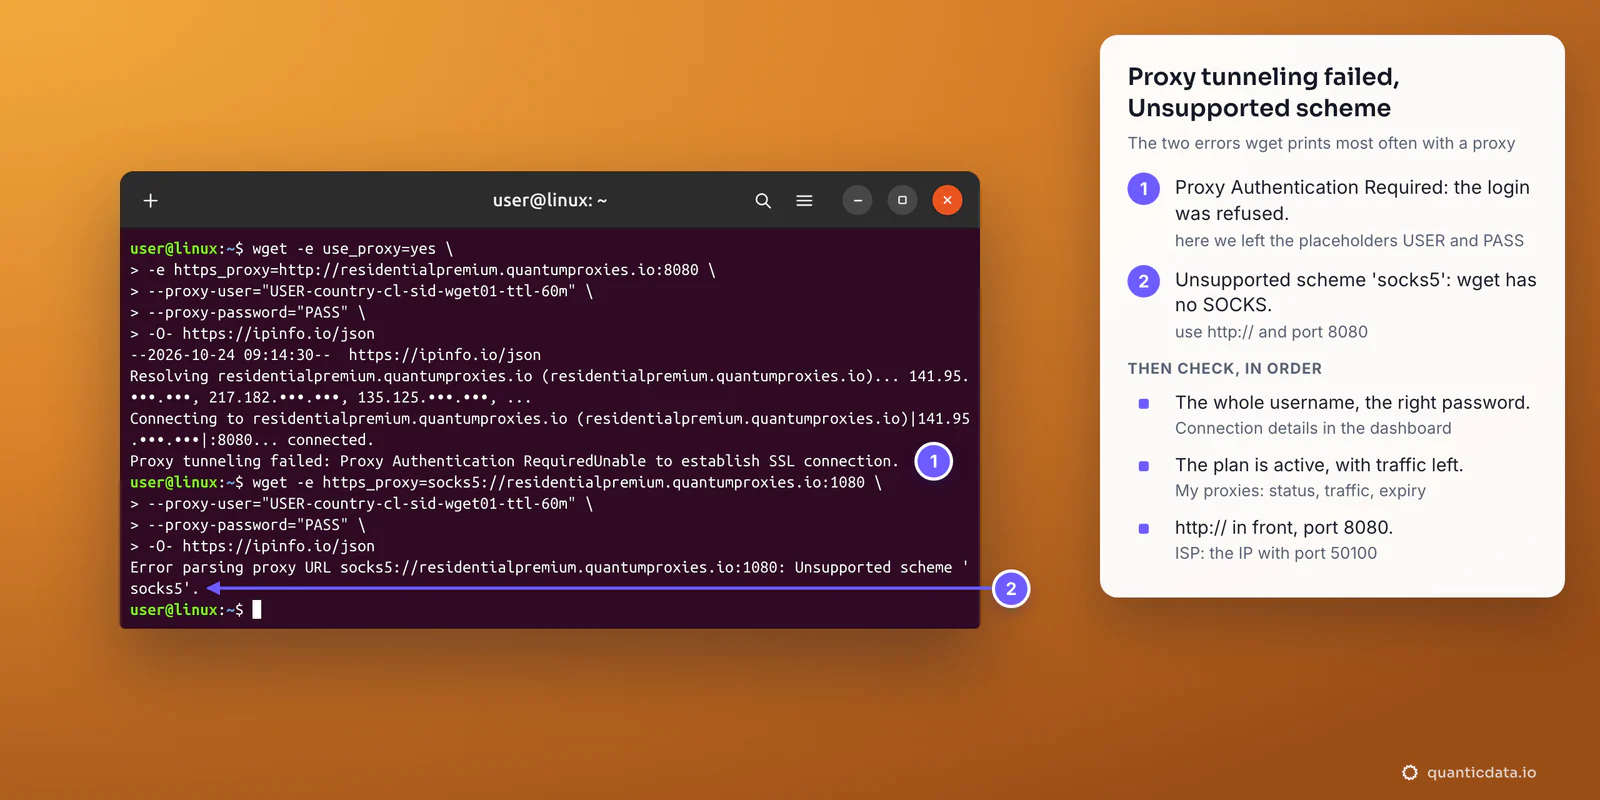Close the terminal with the orange button
Screen dimensions: 1600x800
(947, 200)
